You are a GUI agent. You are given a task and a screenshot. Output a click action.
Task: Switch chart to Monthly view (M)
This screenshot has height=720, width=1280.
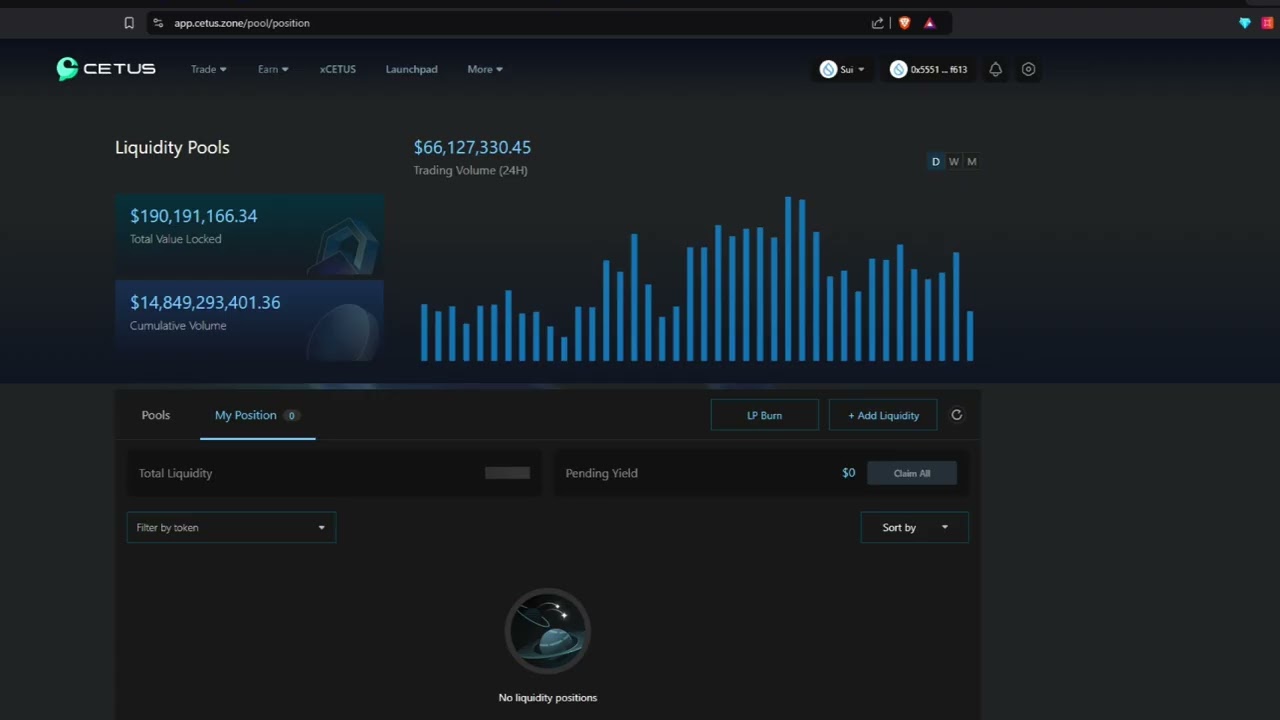[972, 162]
